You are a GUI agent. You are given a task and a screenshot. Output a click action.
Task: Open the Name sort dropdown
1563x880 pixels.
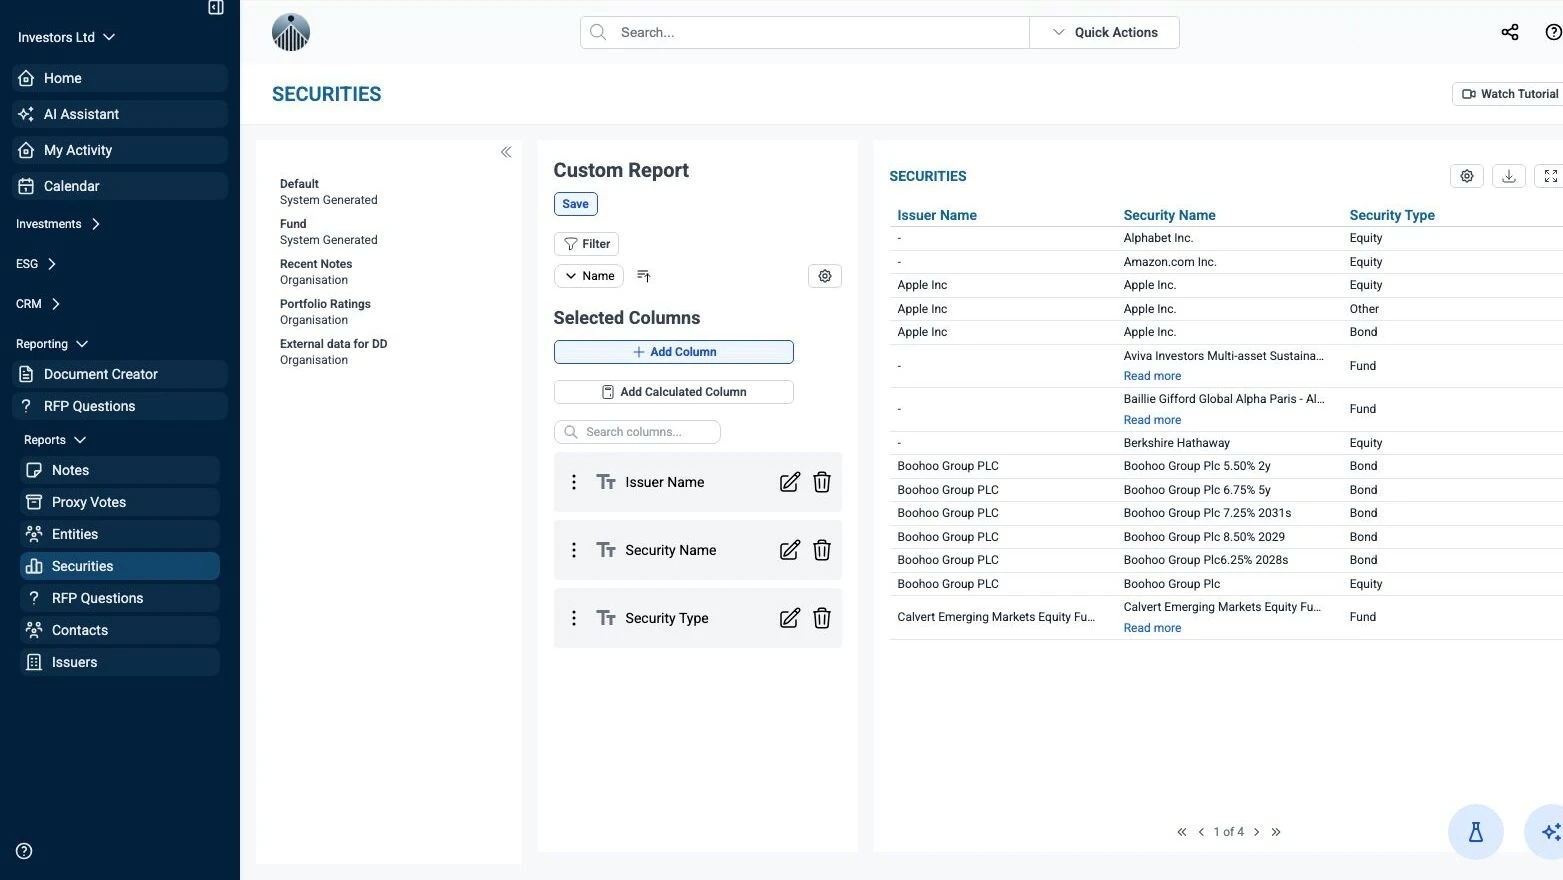click(589, 276)
